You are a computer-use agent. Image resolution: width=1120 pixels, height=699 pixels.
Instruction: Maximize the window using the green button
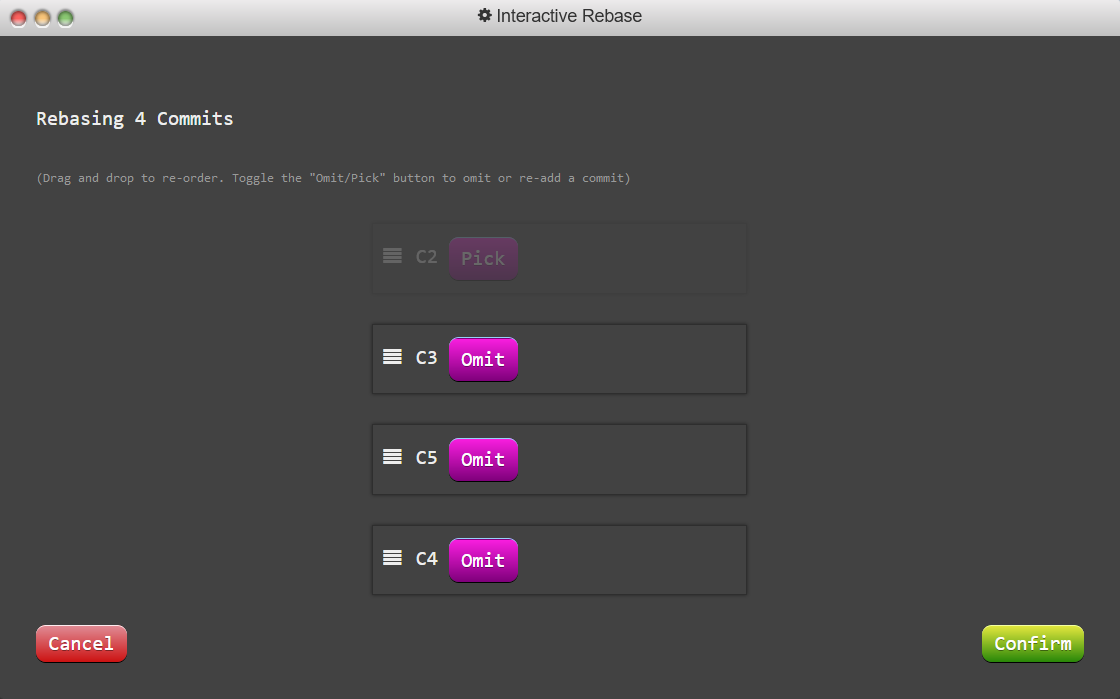pos(65,18)
